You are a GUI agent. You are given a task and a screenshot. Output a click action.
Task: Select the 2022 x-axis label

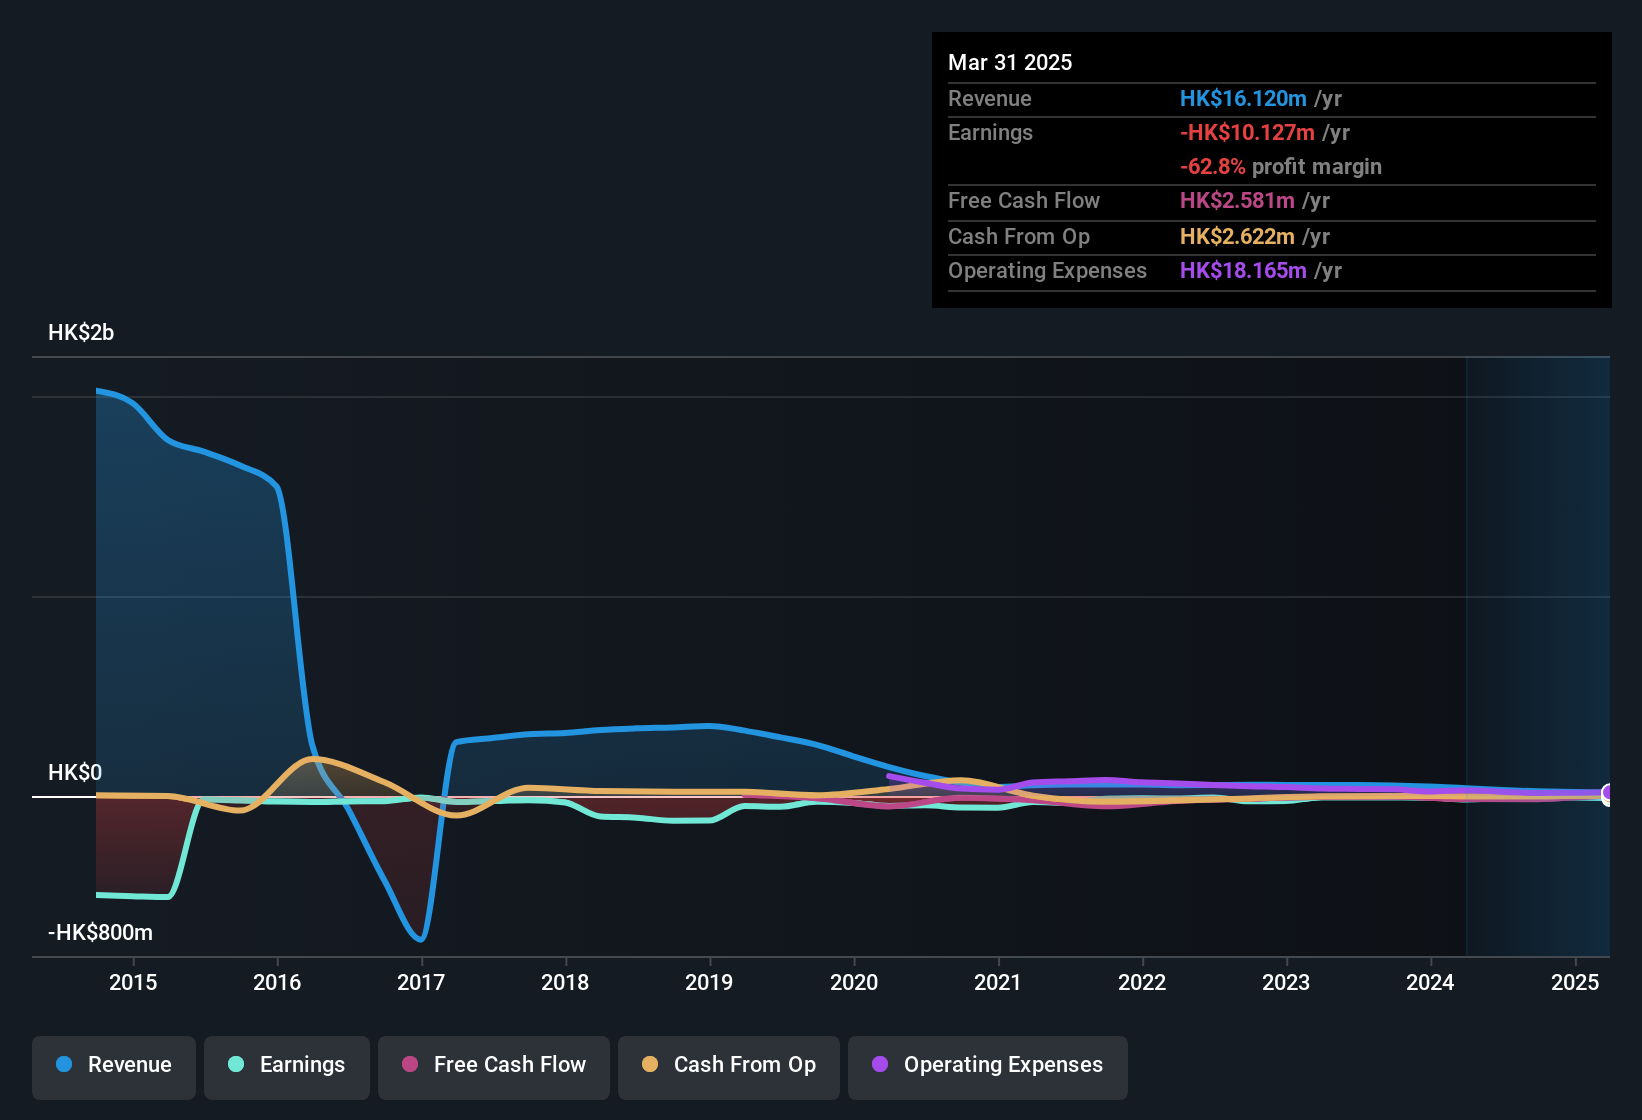tap(1142, 982)
